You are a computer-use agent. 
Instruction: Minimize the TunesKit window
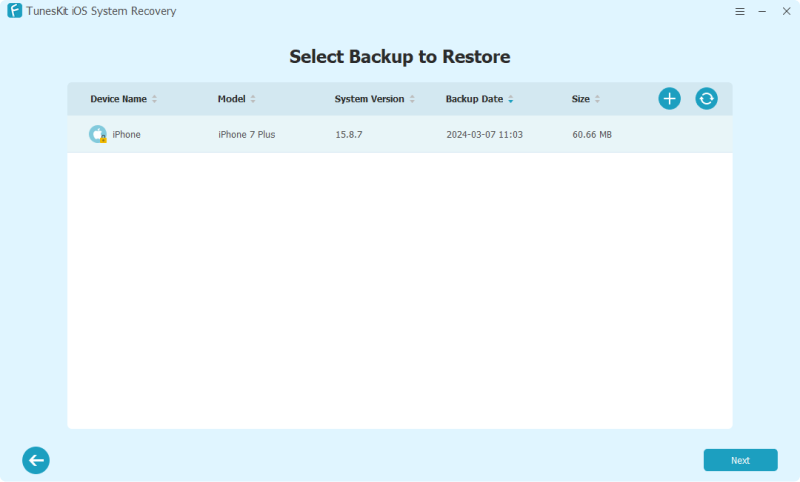coord(762,11)
